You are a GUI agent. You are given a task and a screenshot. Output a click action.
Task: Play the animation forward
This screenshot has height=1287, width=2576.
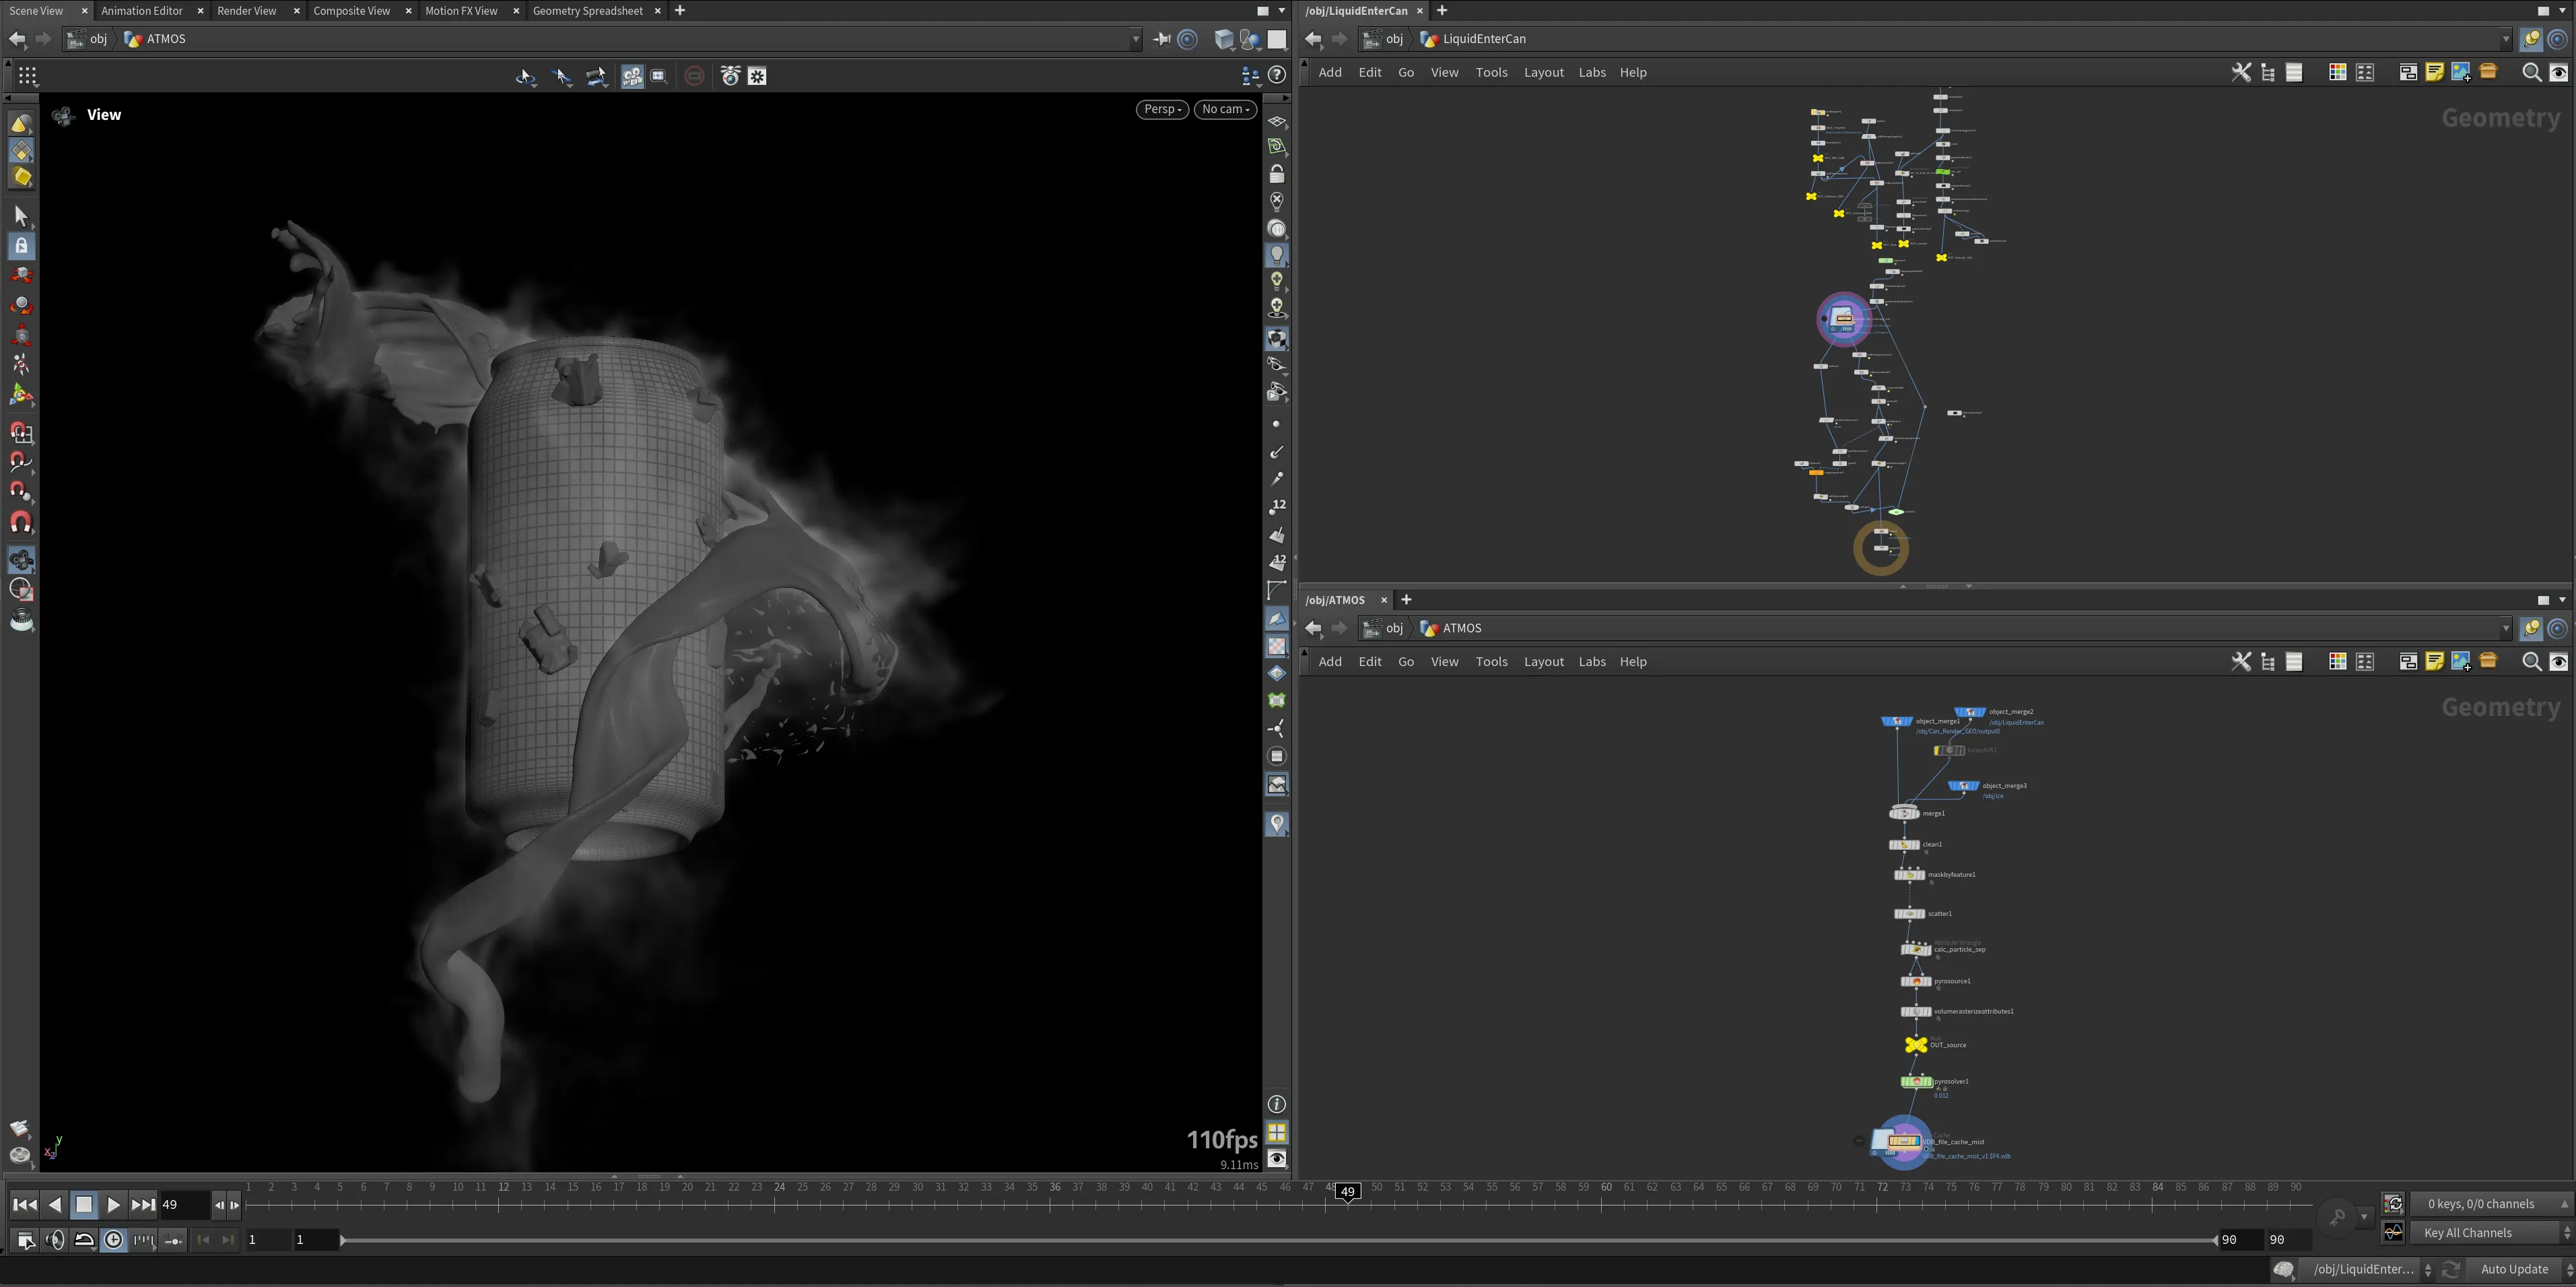click(x=113, y=1205)
